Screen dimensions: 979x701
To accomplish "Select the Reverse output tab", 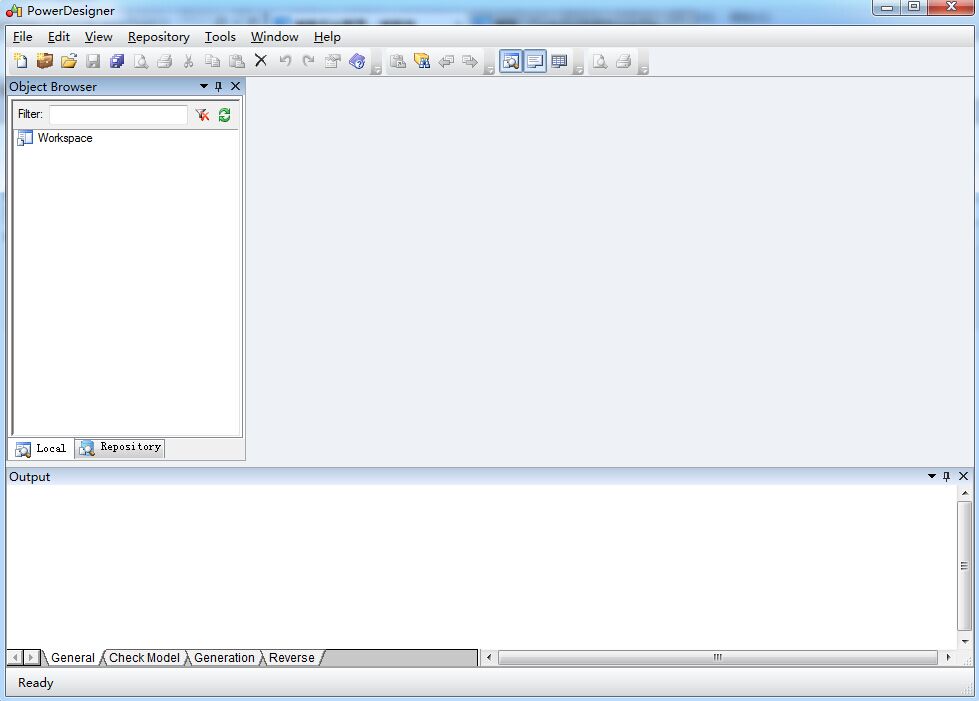I will (x=292, y=658).
